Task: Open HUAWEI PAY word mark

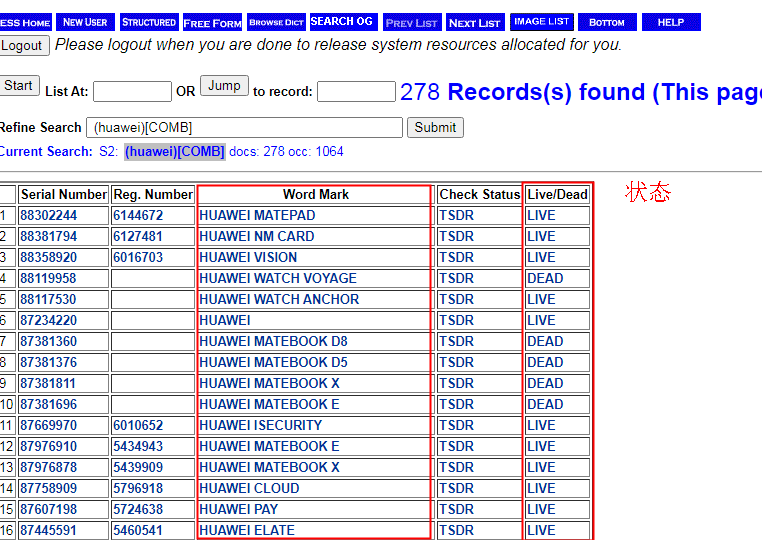Action: coord(239,509)
